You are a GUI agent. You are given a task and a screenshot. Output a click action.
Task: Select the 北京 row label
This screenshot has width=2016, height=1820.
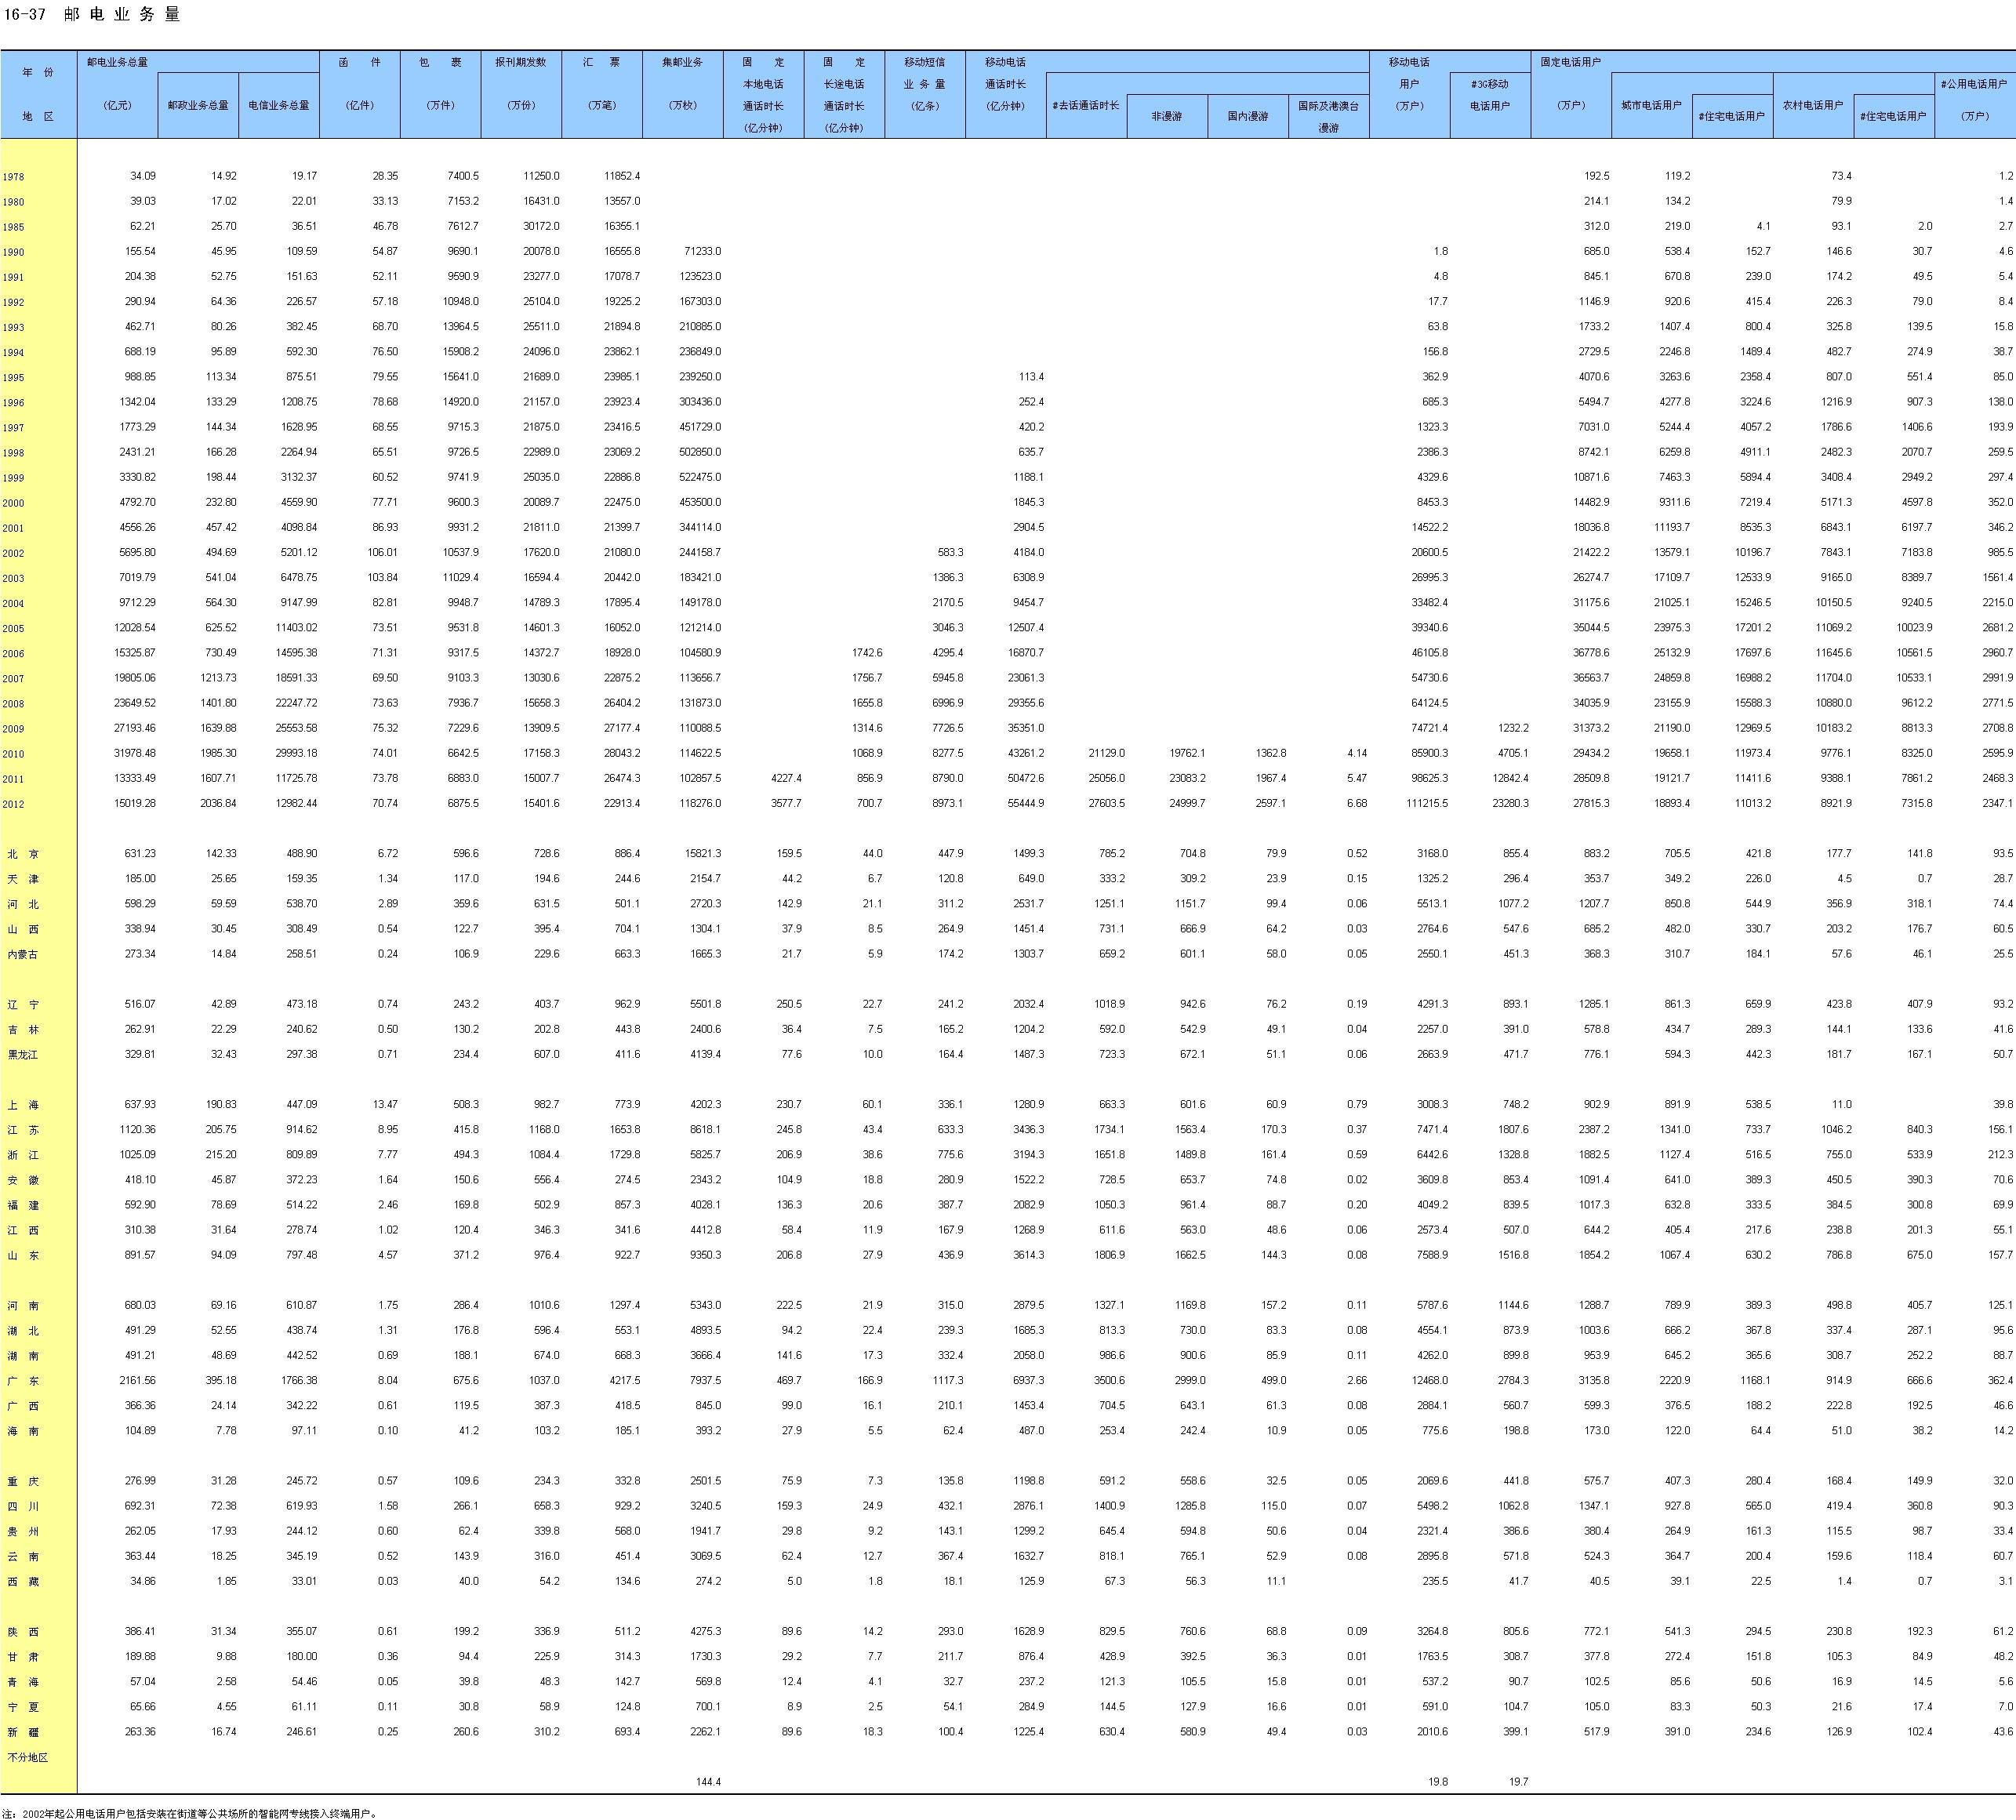[23, 854]
